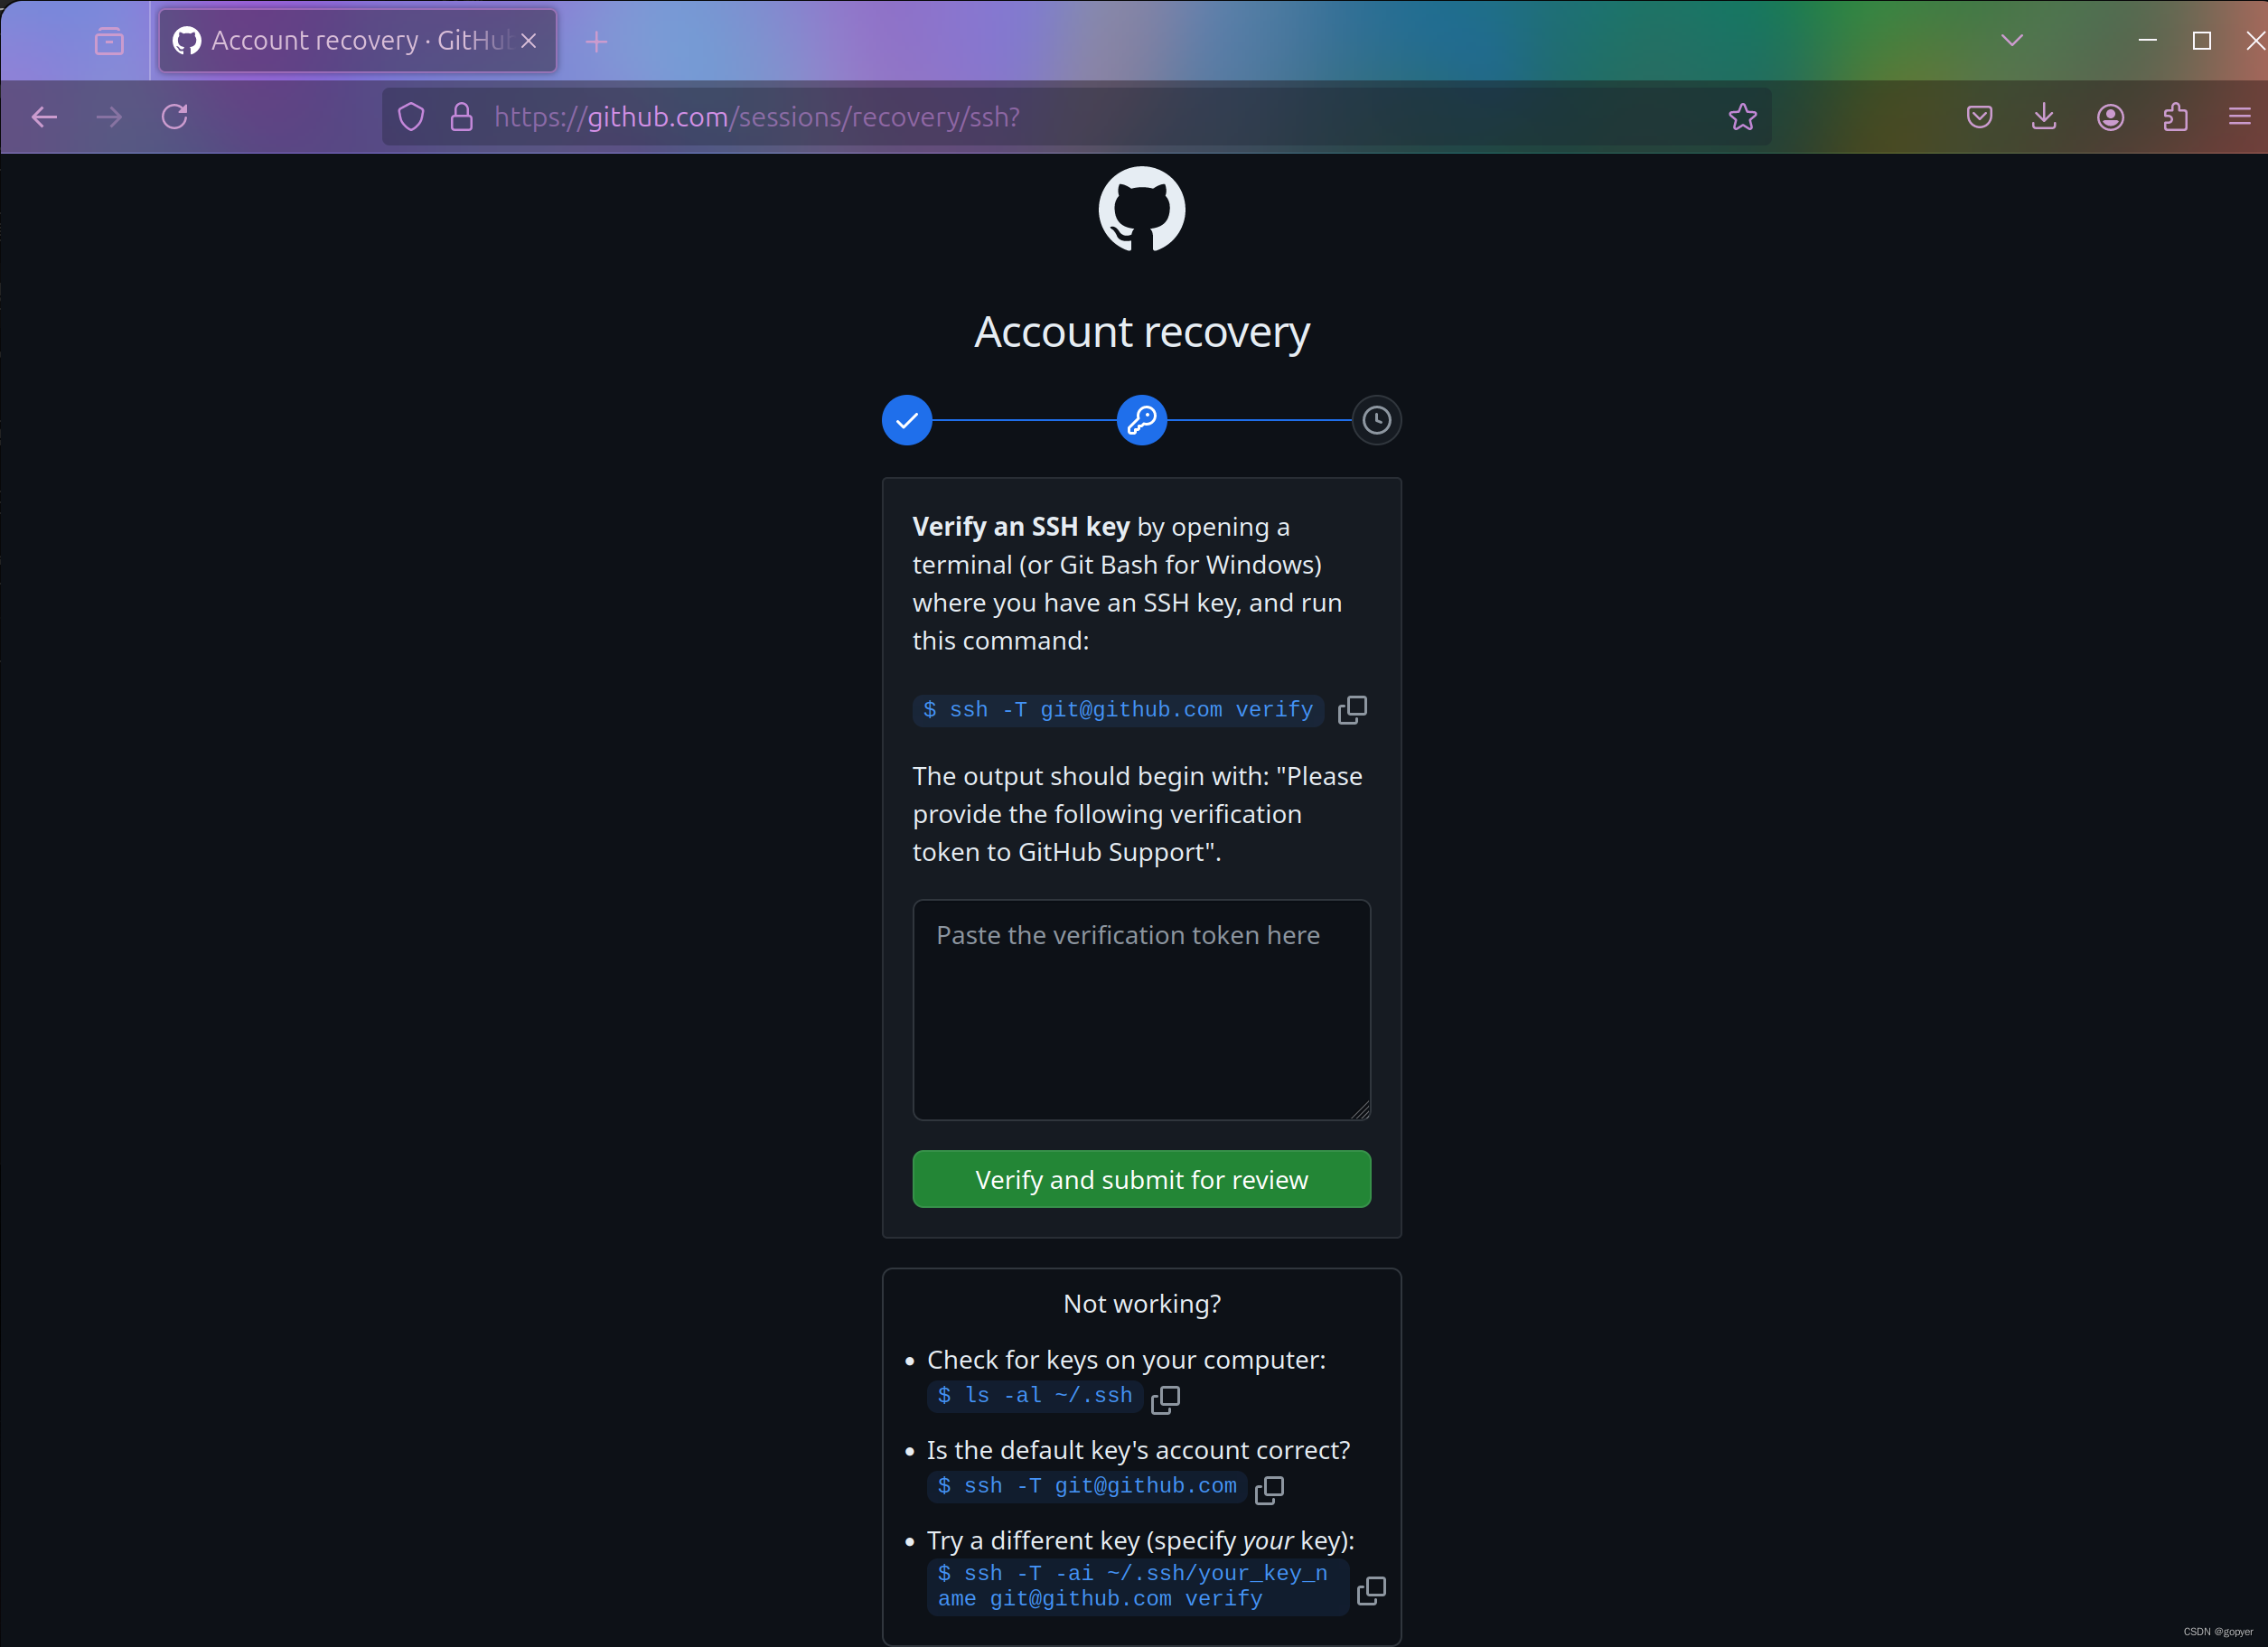2268x1647 pixels.
Task: Copy the ssh -T git@github.com command
Action: coord(1269,1489)
